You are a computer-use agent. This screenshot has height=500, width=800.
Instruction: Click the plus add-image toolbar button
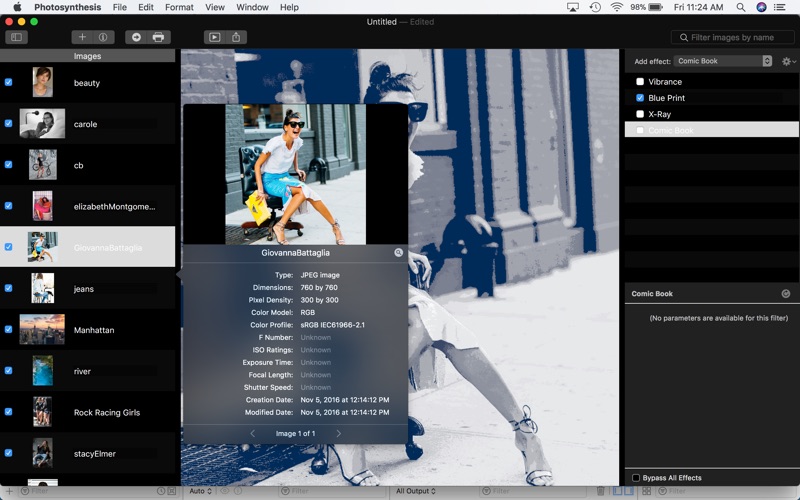[82, 37]
